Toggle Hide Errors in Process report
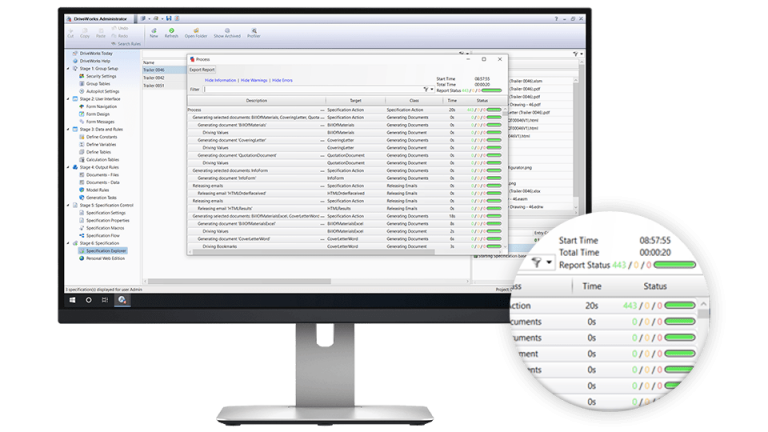 (282, 79)
